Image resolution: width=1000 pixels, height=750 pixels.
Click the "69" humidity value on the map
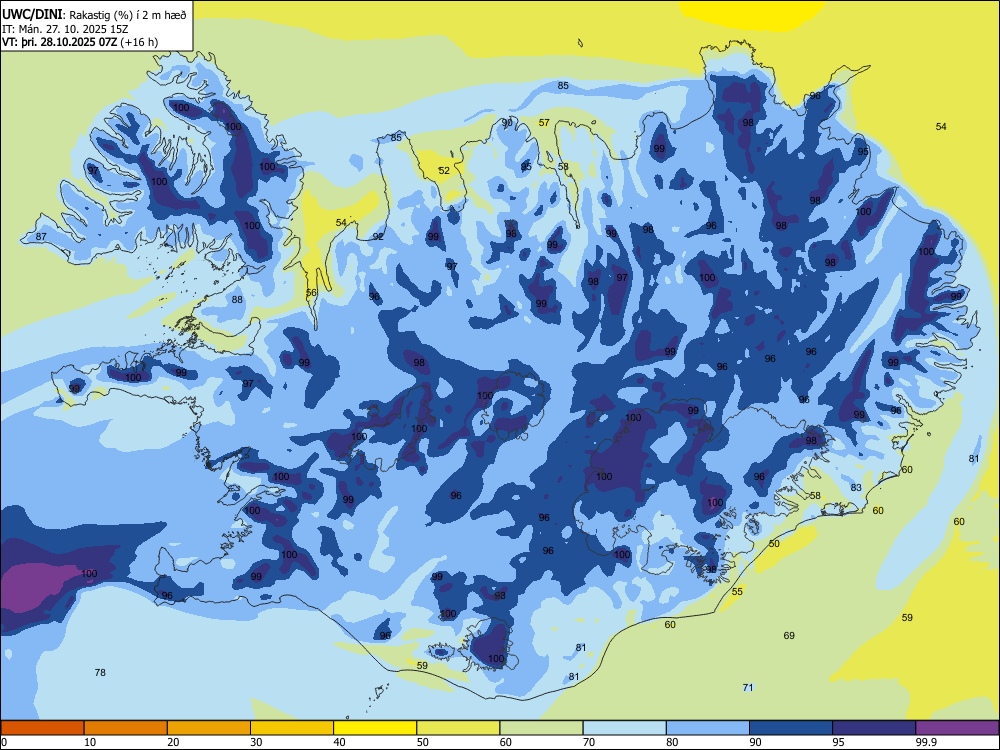click(789, 635)
